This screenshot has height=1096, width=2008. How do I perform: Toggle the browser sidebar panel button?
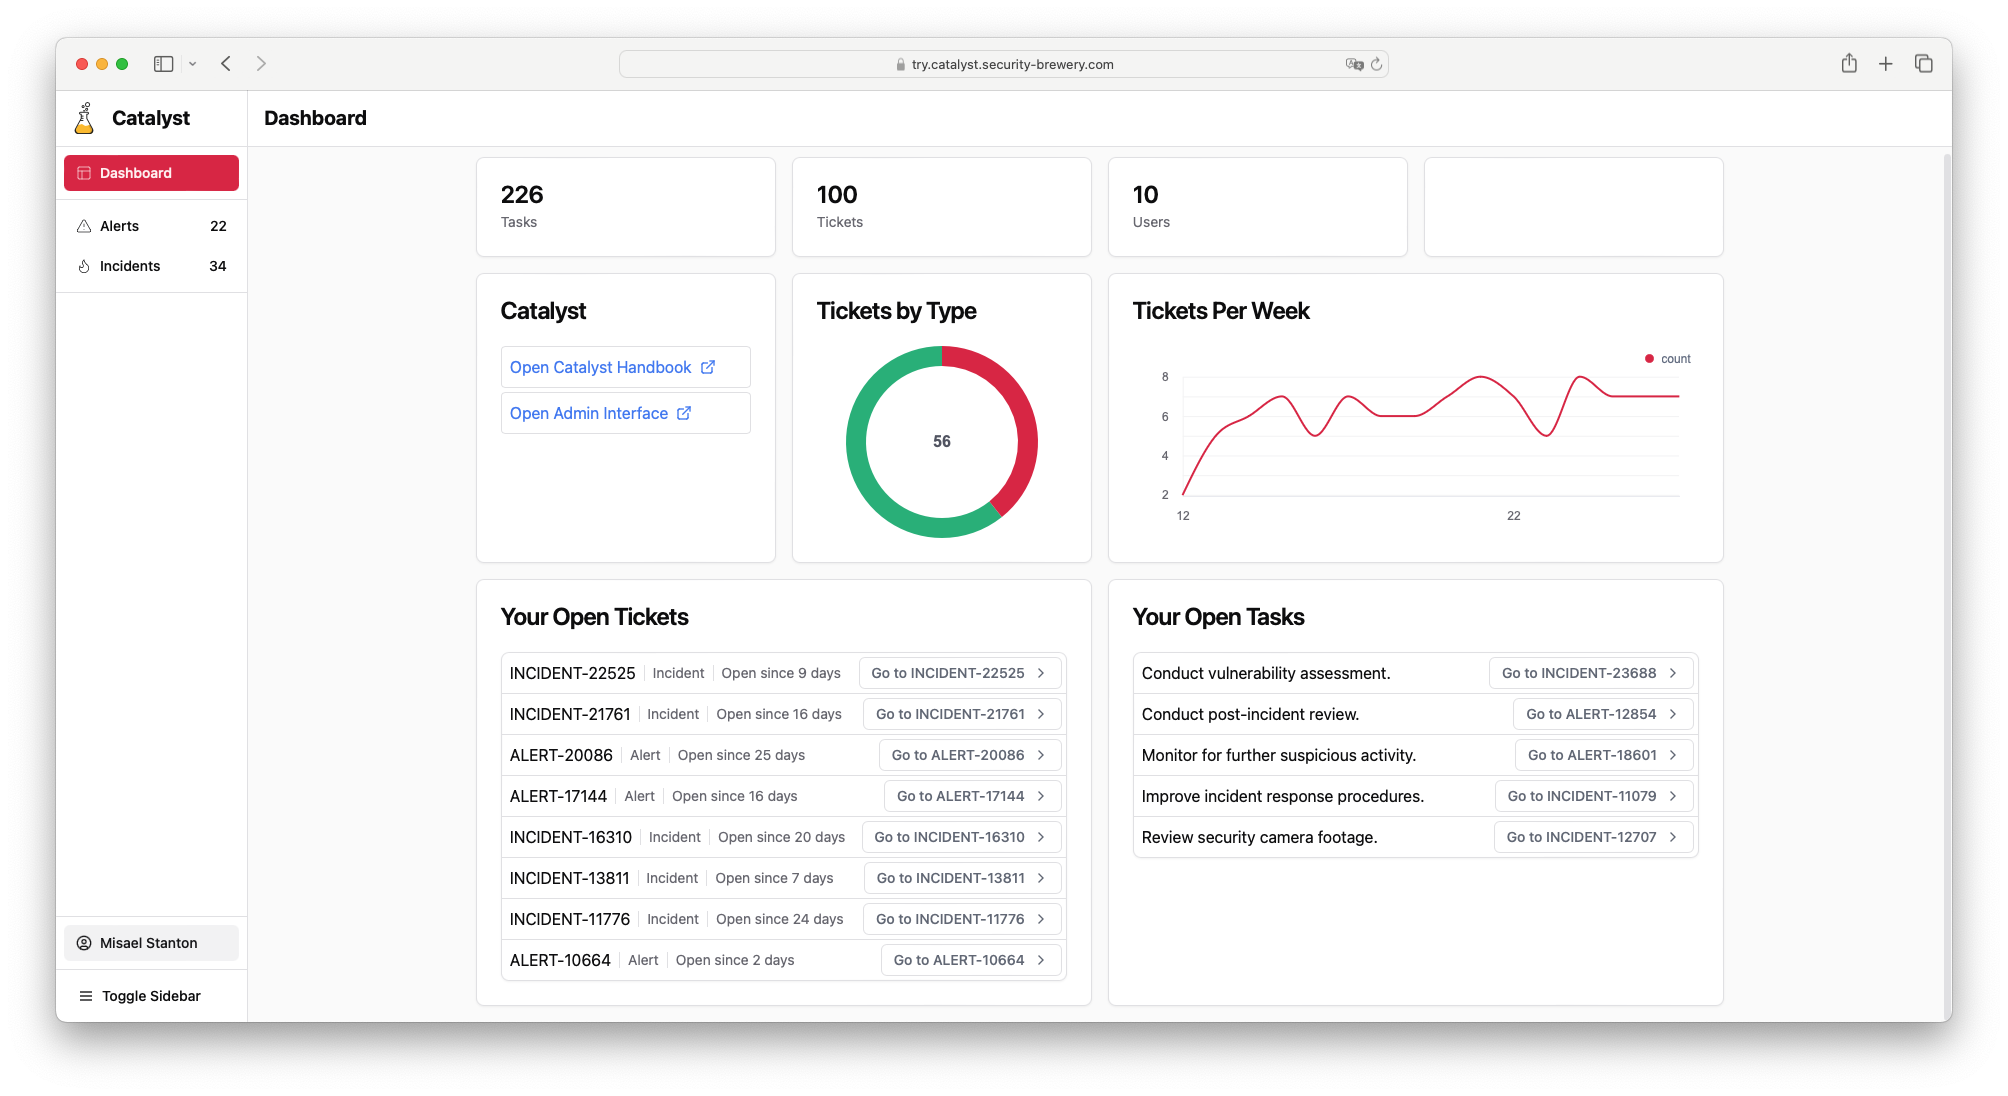click(162, 63)
